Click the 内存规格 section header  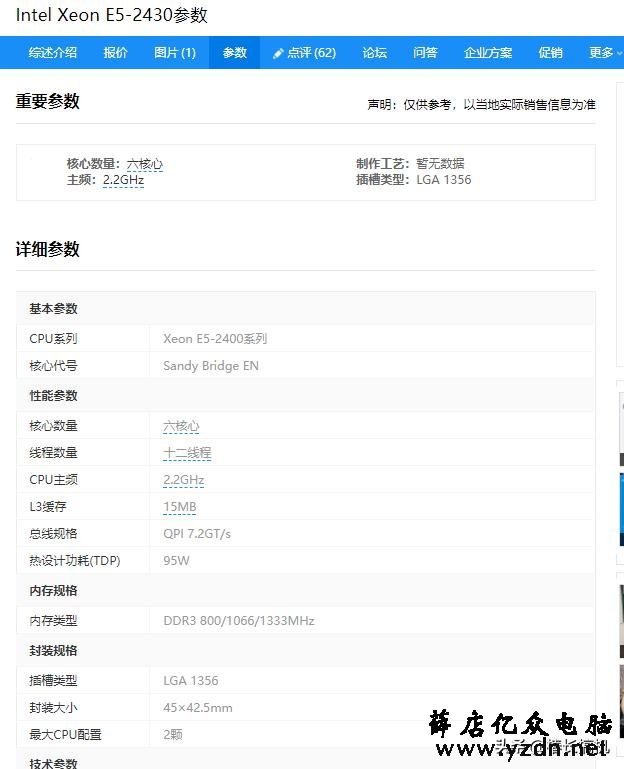coord(53,591)
